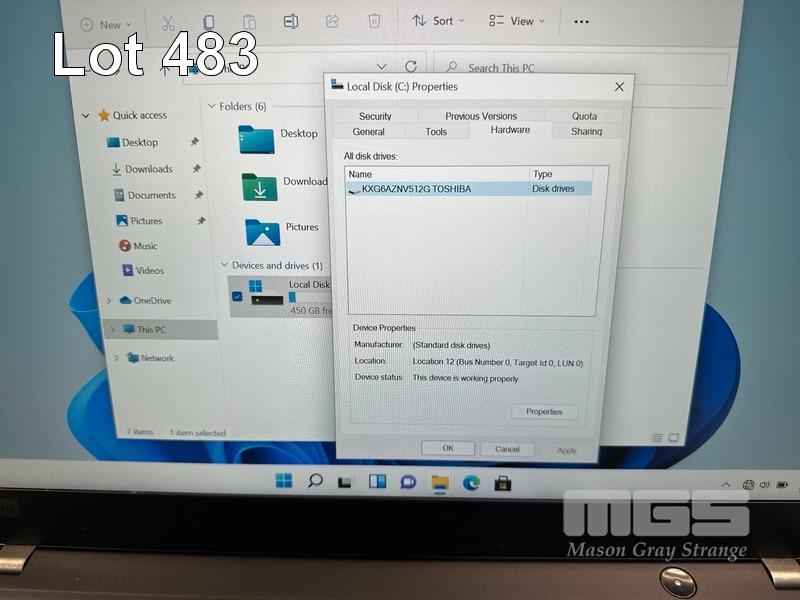Switch to details view layout icon
Screen dimensions: 800x600
pyautogui.click(x=657, y=437)
